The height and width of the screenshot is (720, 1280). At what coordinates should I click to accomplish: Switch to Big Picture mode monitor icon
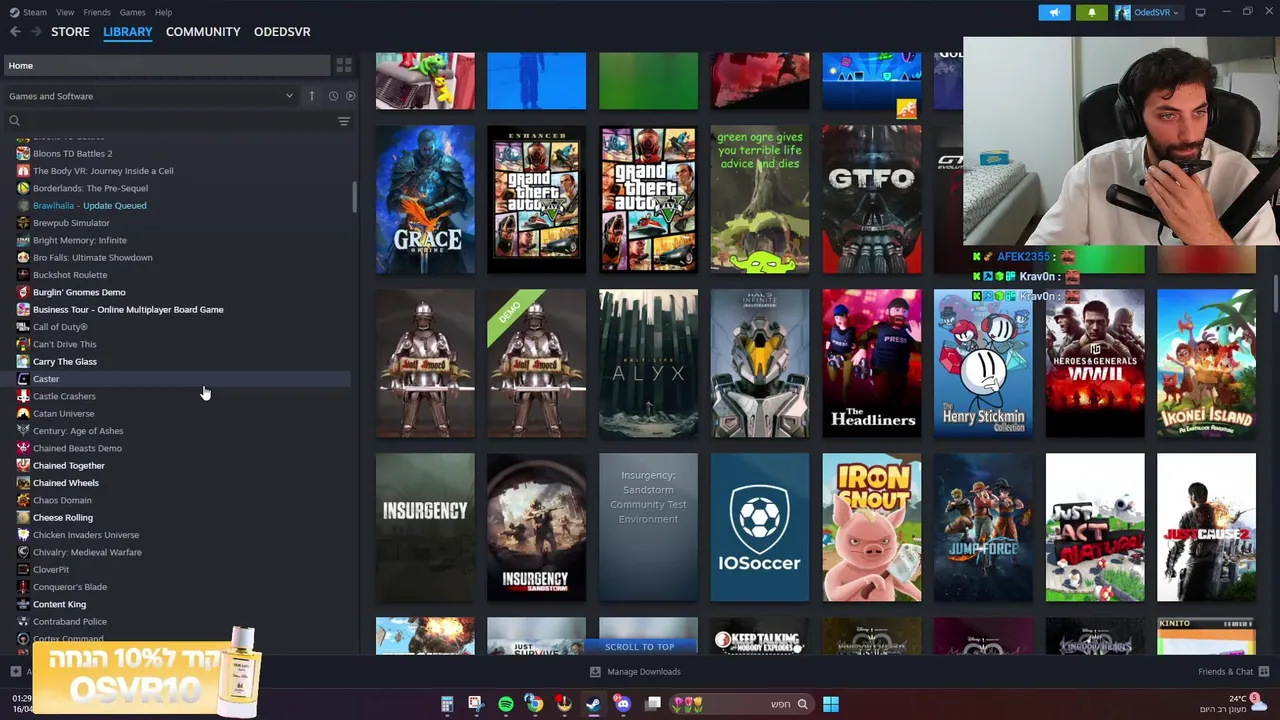coord(1200,12)
